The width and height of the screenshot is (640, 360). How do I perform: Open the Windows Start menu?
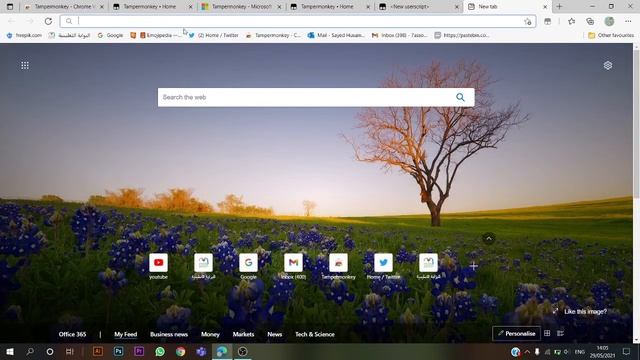[x=10, y=351]
